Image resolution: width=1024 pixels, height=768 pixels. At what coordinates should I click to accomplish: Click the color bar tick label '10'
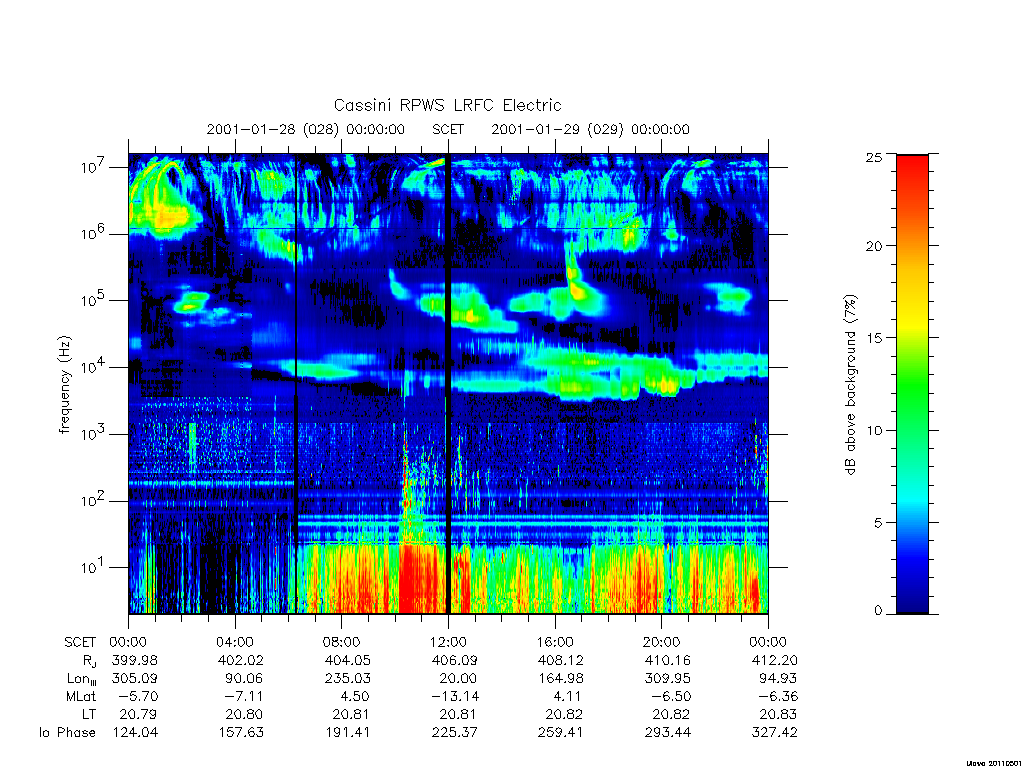coord(874,430)
